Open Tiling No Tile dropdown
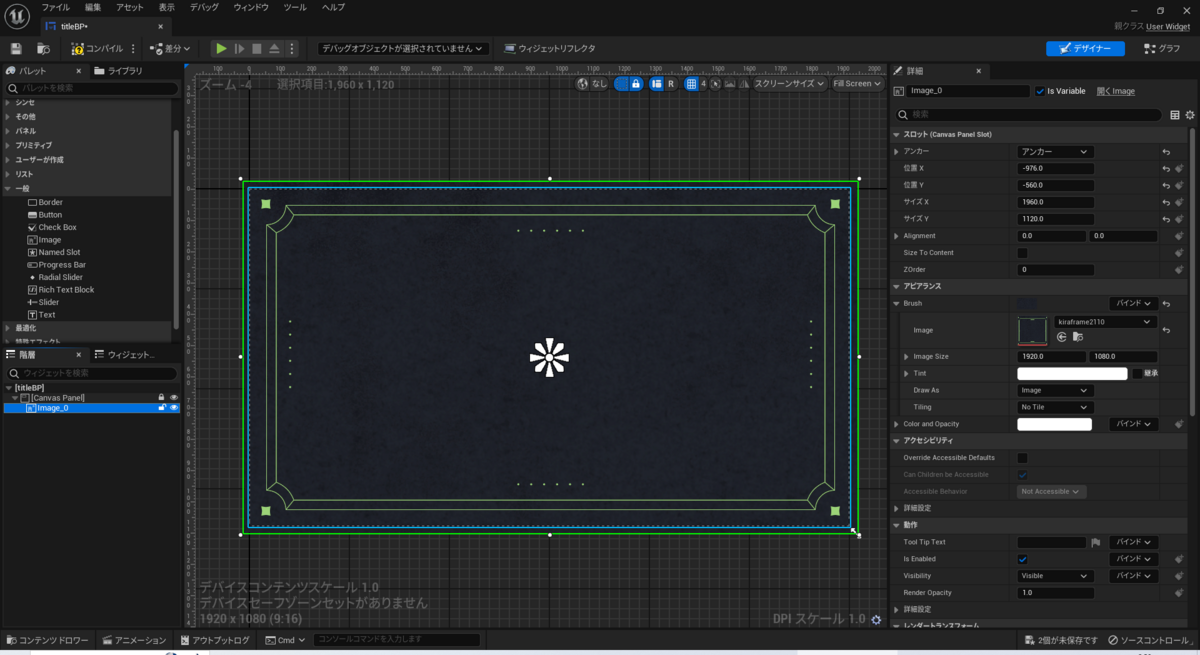The image size is (1200, 655). point(1054,407)
